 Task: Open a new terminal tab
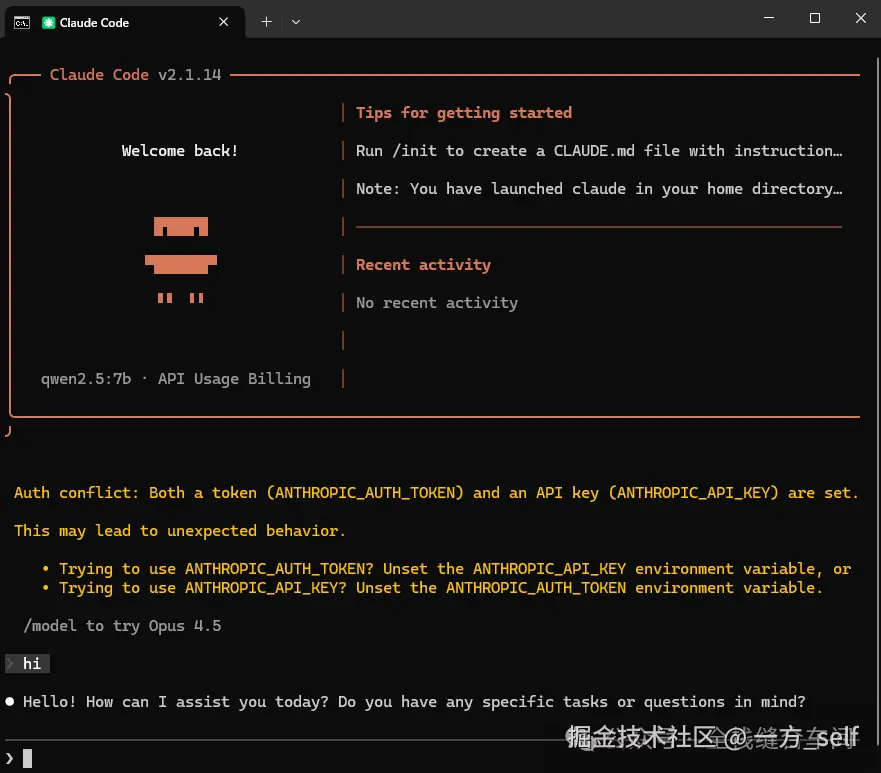[266, 22]
